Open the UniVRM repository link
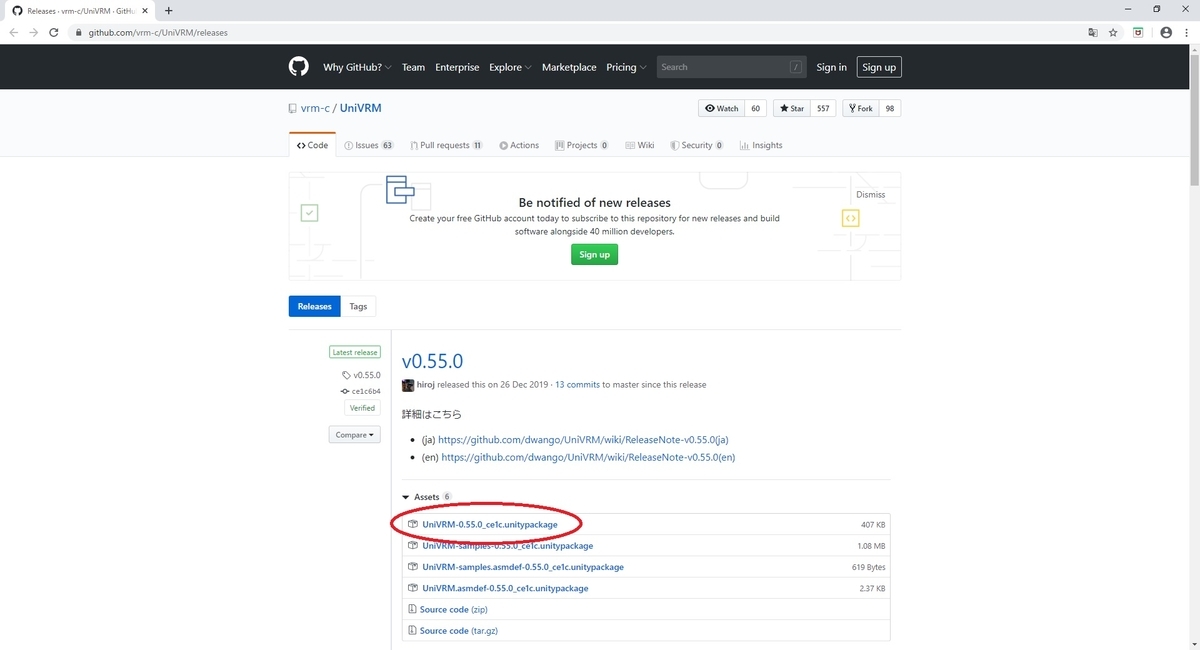 pos(361,108)
